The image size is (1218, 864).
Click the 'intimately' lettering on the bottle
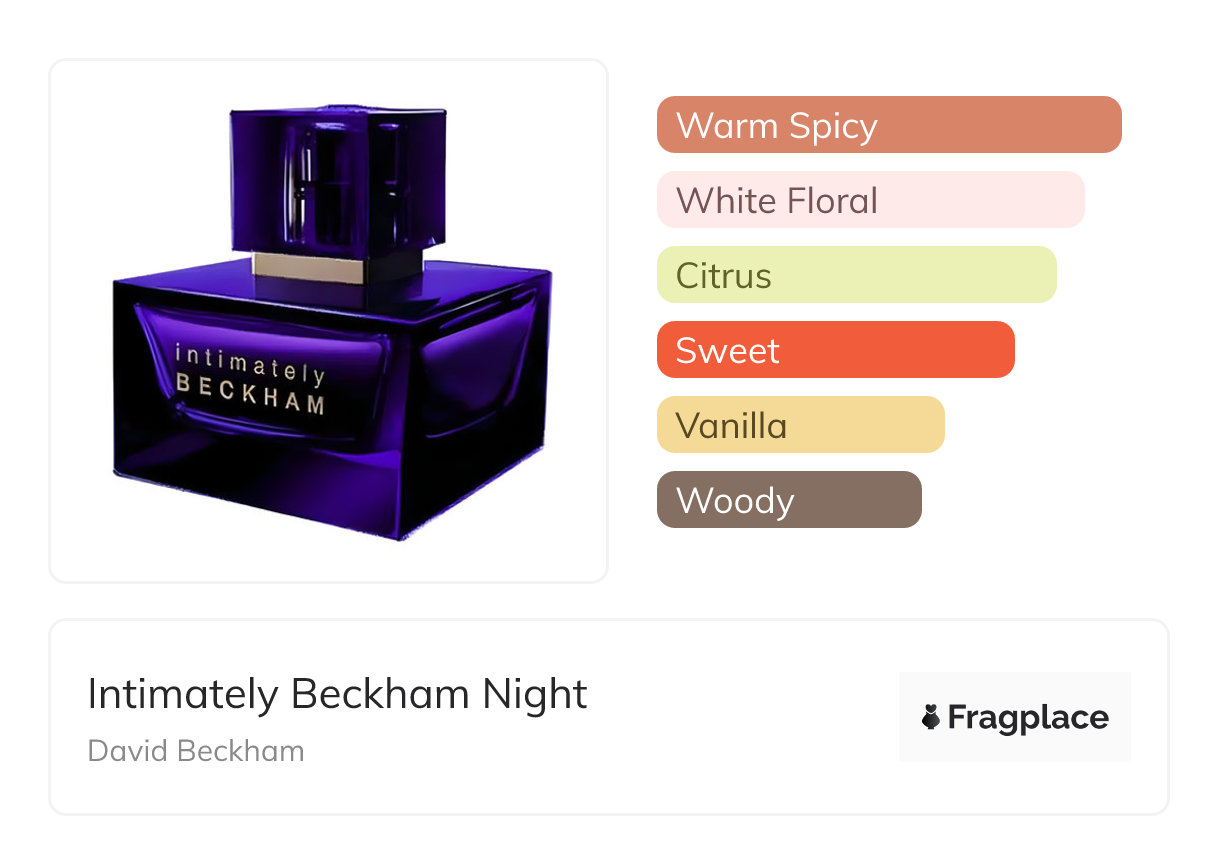[x=250, y=364]
